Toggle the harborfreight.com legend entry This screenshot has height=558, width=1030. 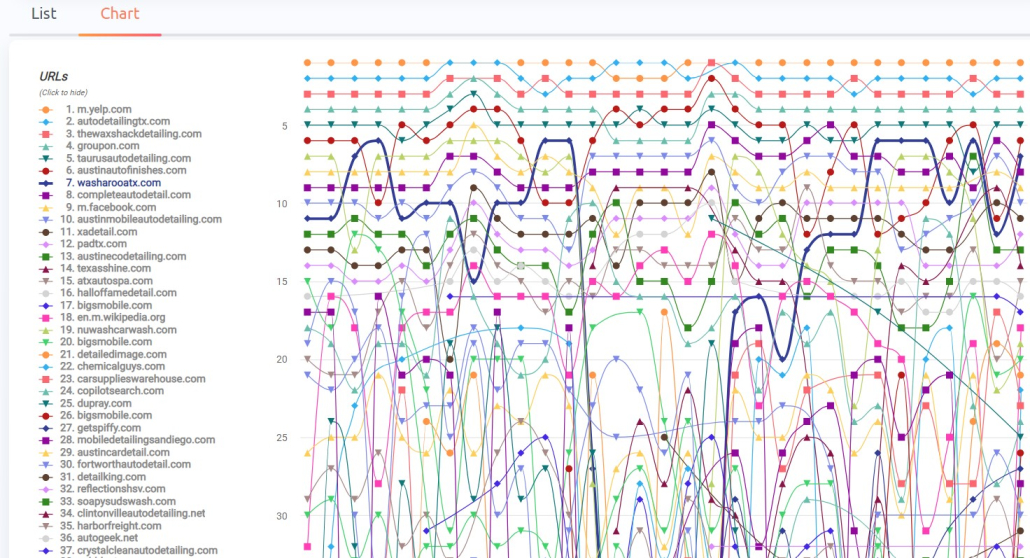[x=110, y=526]
